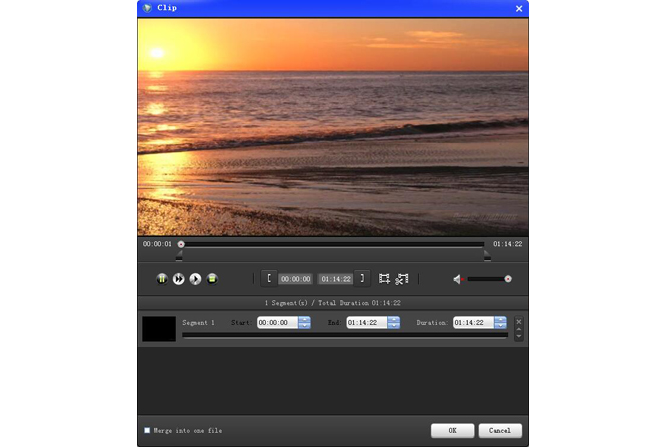
Task: Pause the video playback
Action: [x=162, y=279]
